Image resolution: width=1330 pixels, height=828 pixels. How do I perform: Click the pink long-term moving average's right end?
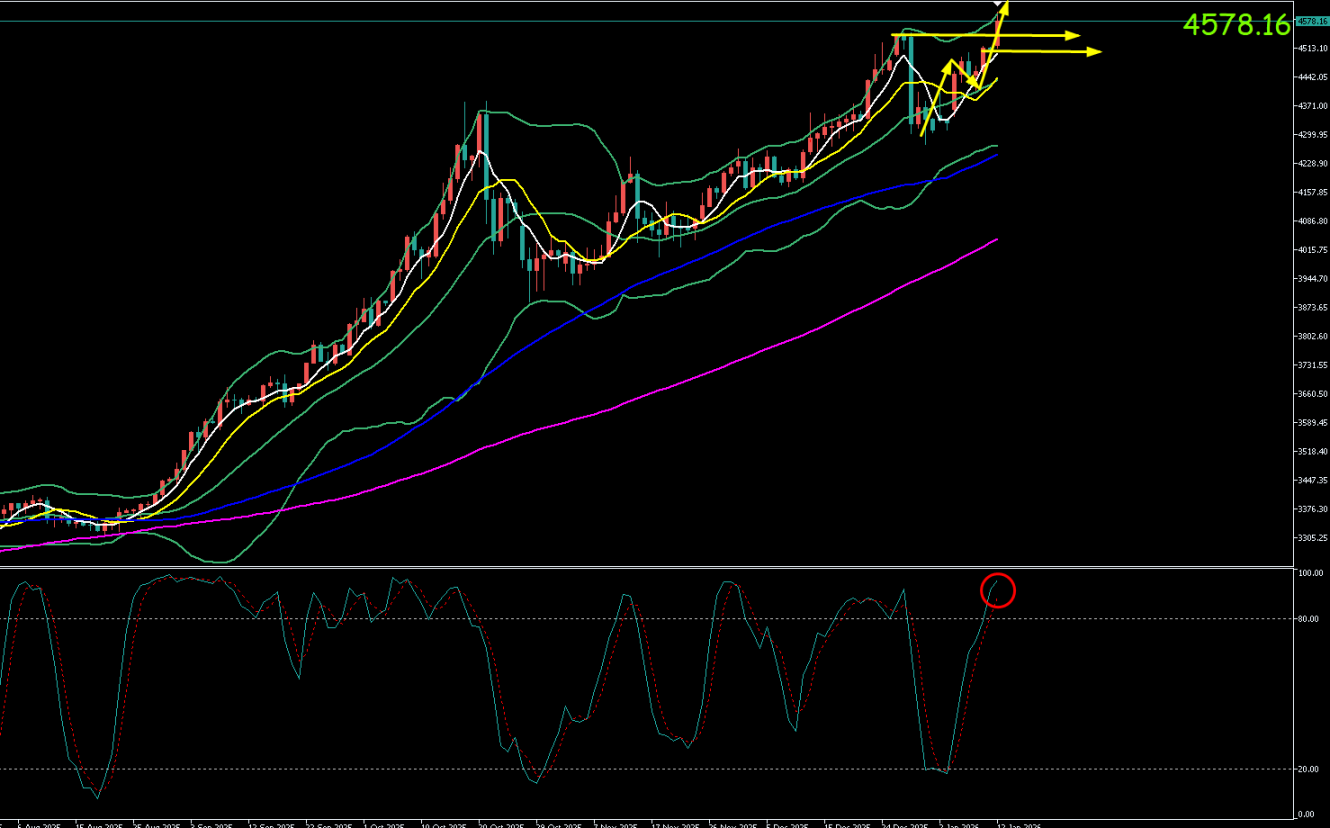tap(996, 239)
